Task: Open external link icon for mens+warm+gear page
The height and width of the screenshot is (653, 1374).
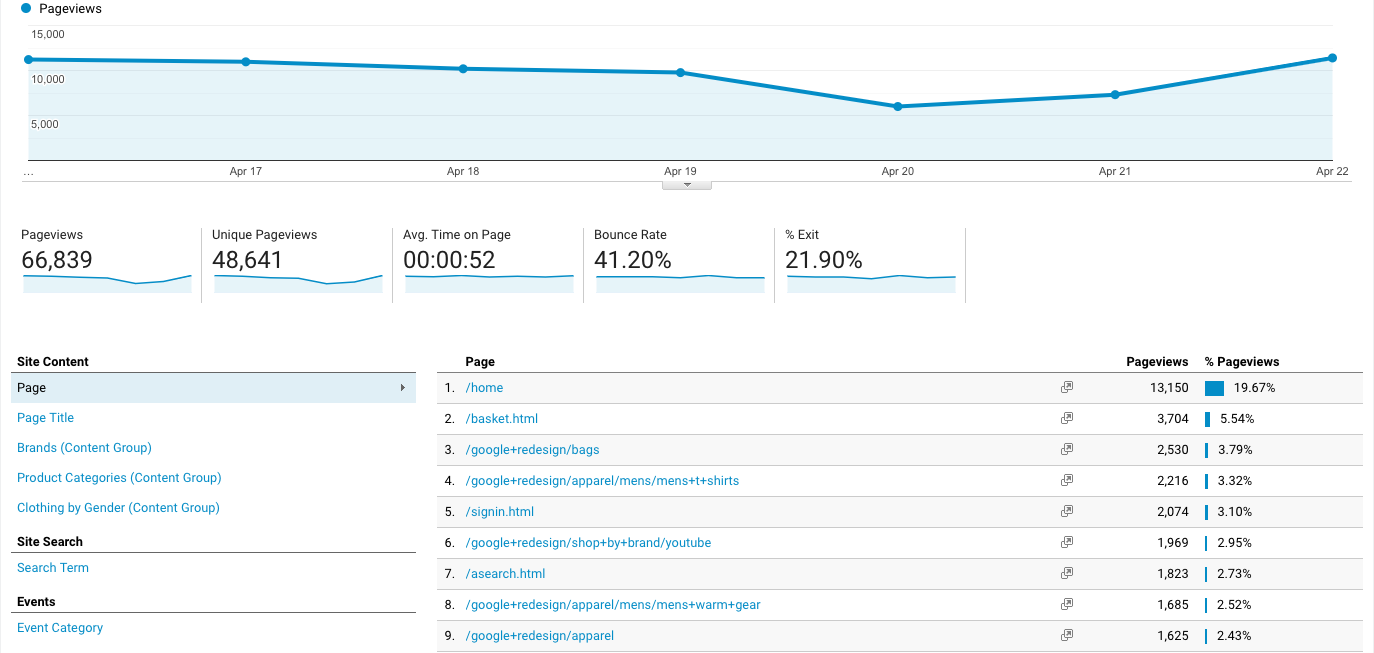Action: pos(1067,604)
